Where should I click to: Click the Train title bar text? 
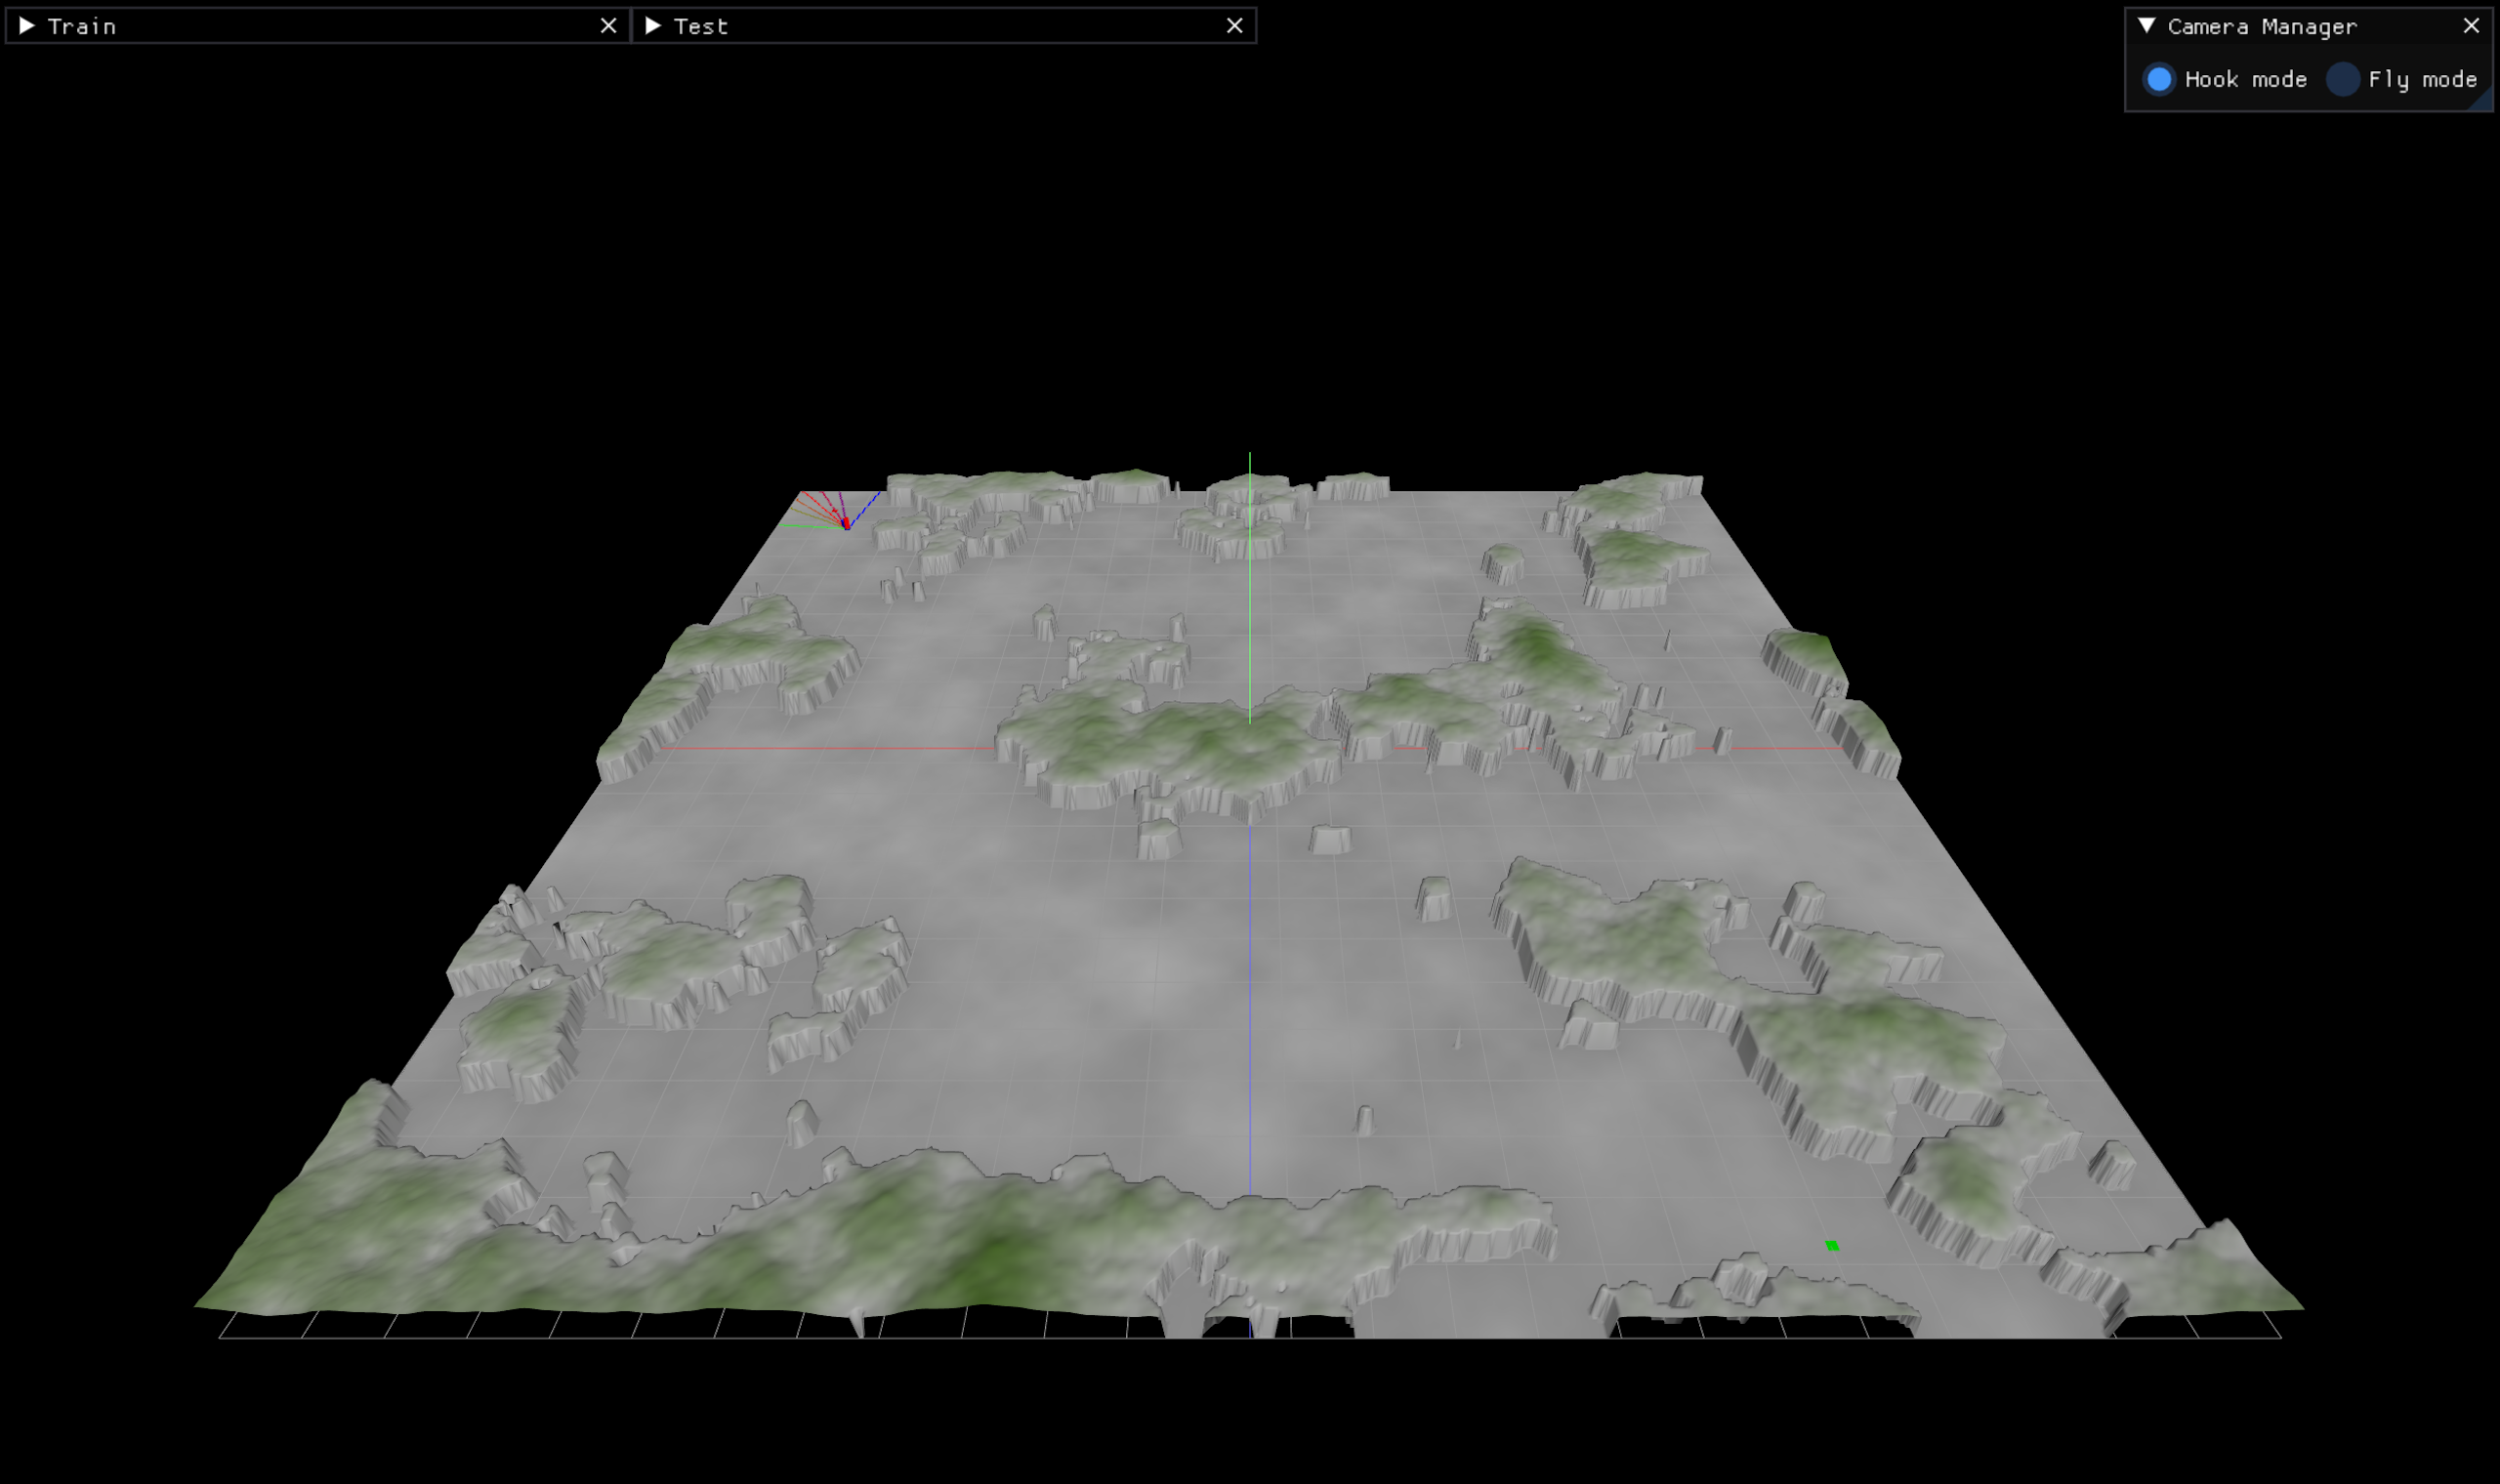tap(82, 27)
